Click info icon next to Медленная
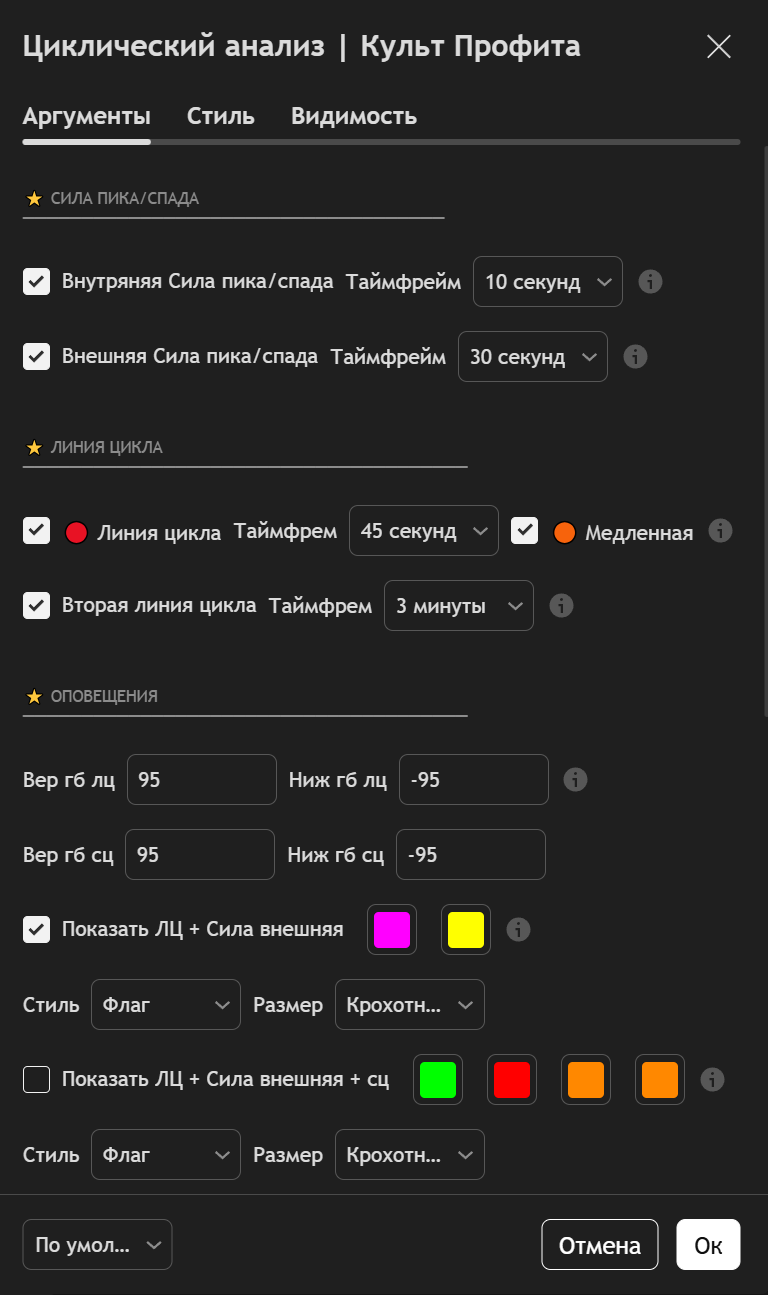This screenshot has width=768, height=1295. [720, 531]
